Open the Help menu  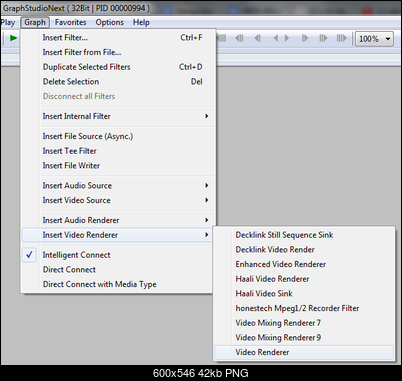pyautogui.click(x=141, y=22)
